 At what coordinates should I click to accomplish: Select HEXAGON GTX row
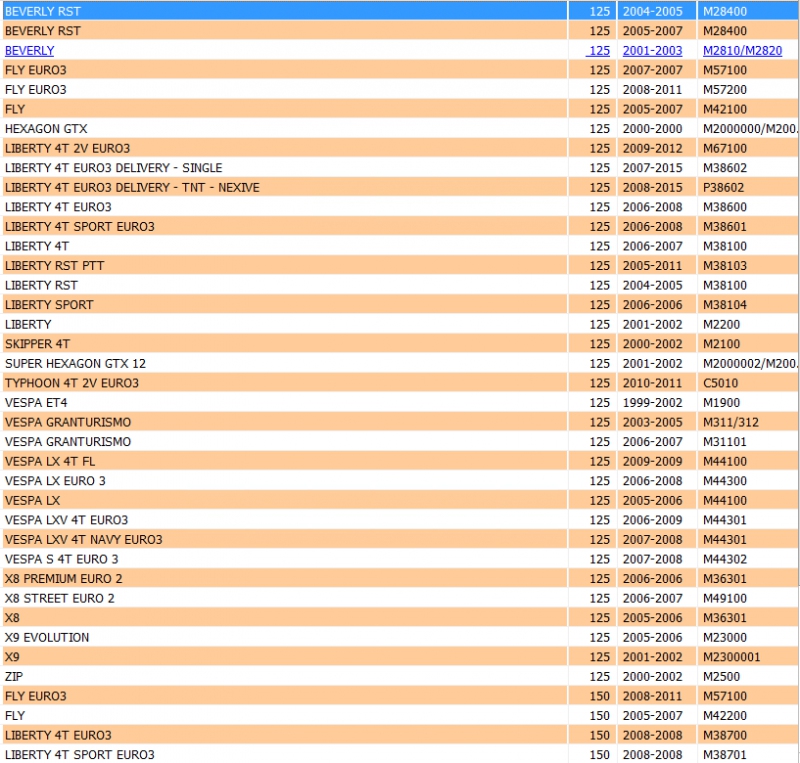(400, 129)
